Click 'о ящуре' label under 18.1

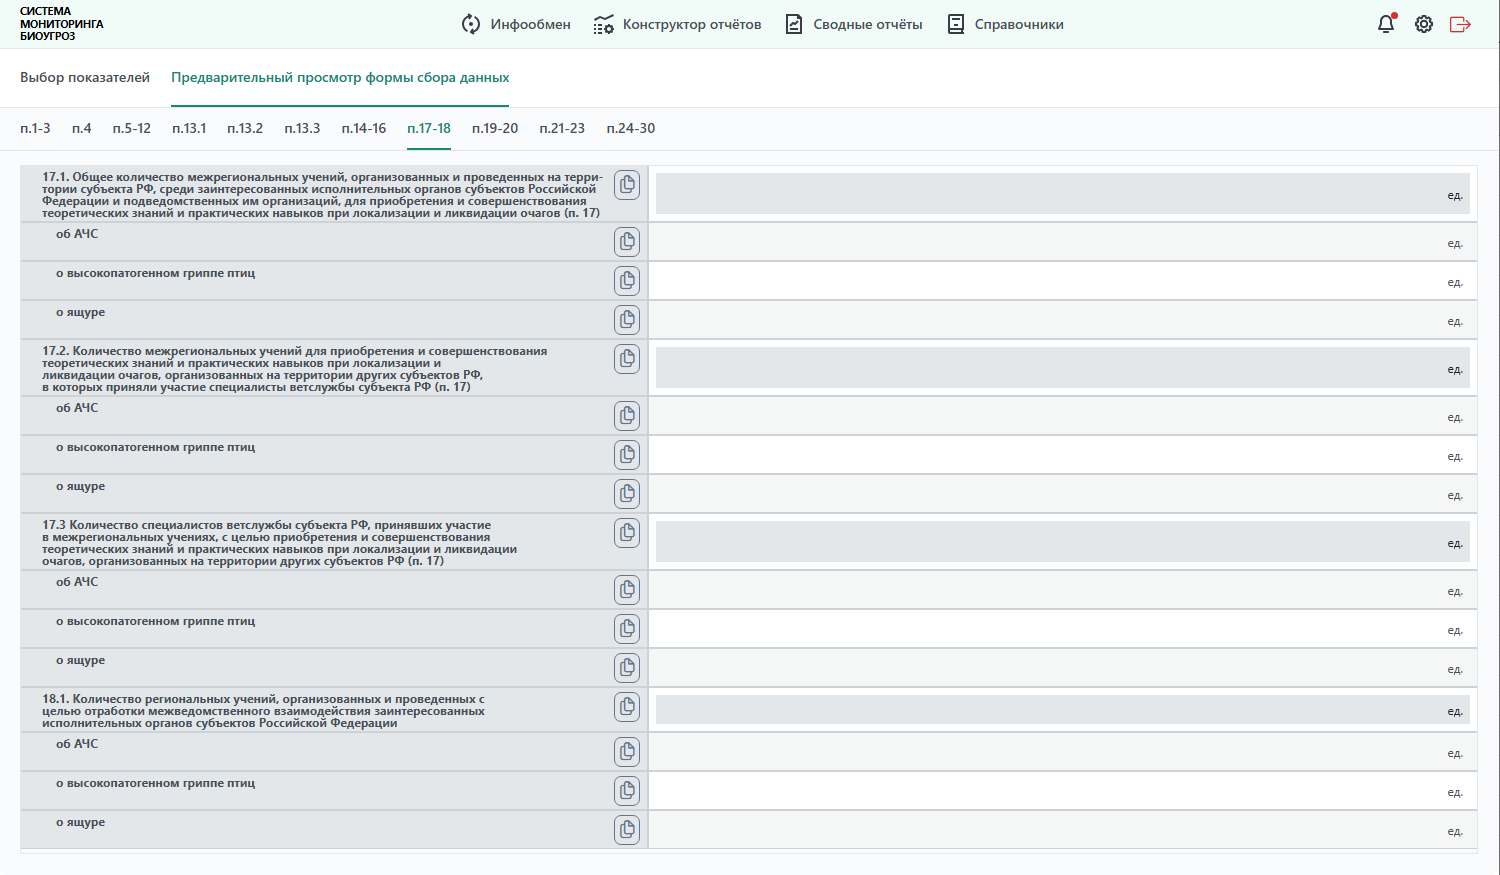click(80, 823)
